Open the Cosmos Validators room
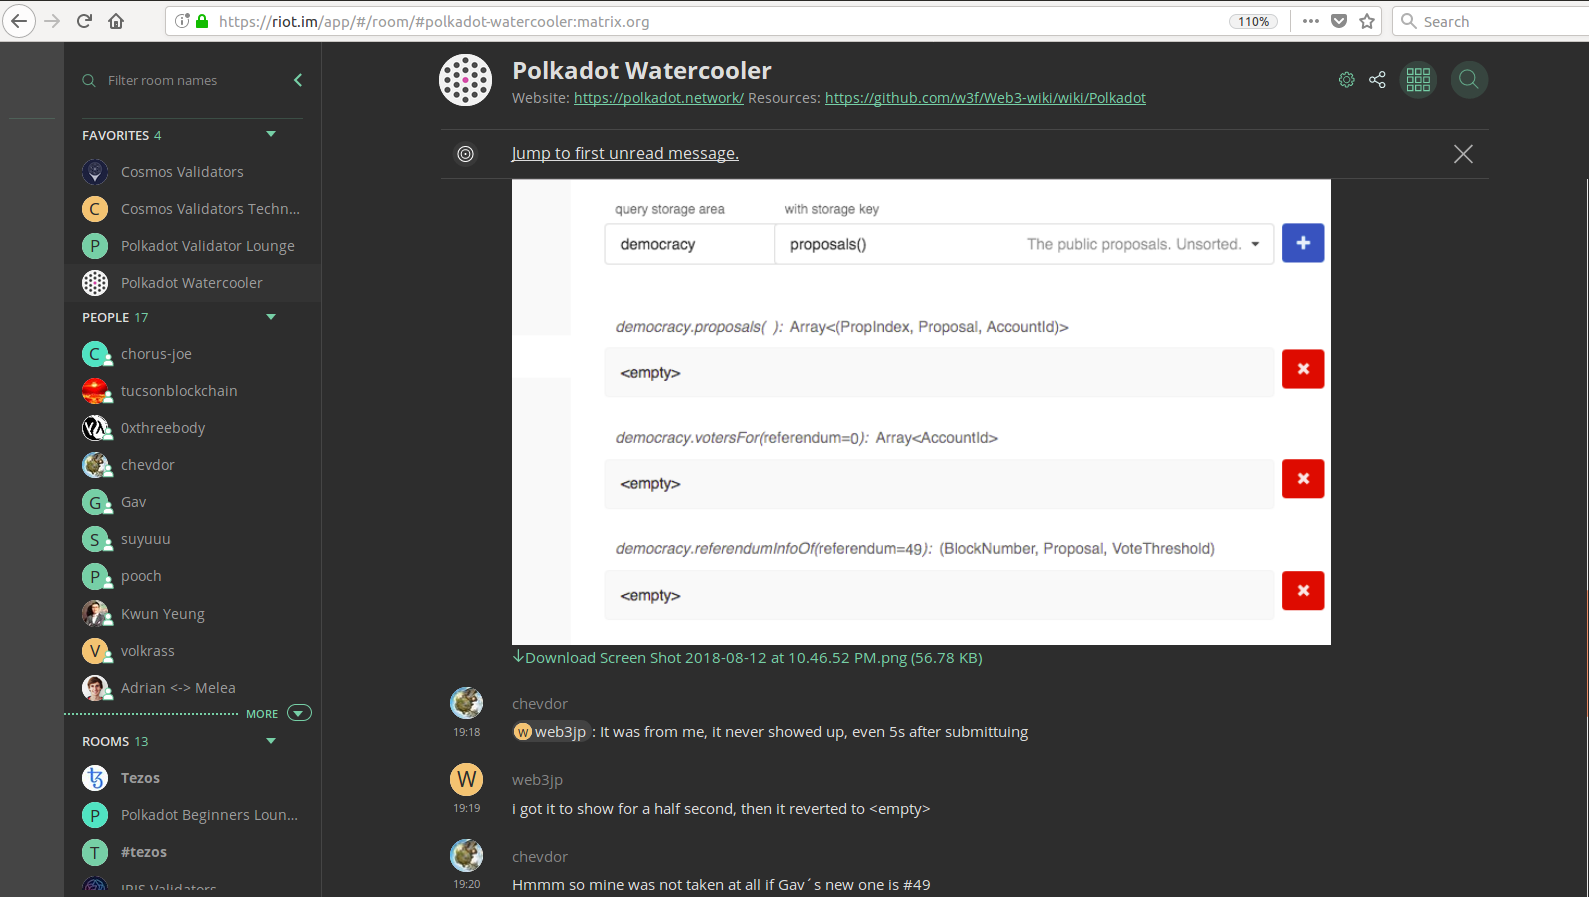 coord(192,172)
